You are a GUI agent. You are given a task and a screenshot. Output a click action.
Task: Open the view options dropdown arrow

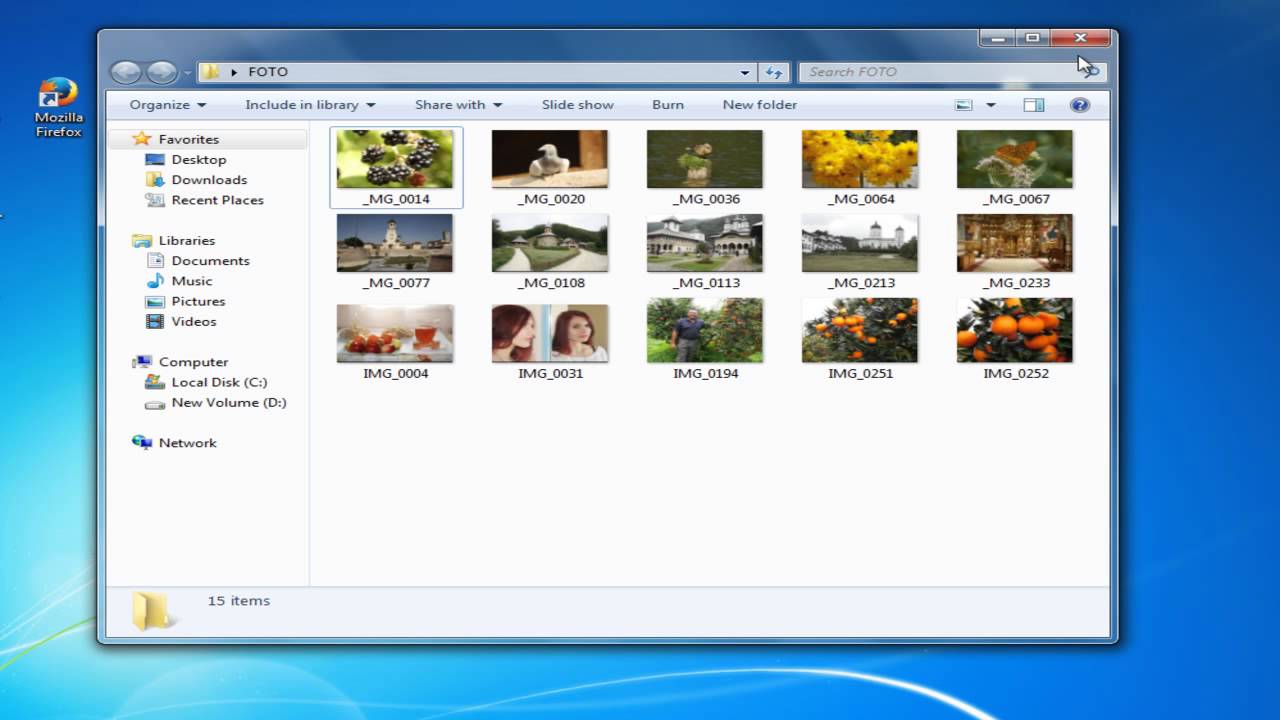pyautogui.click(x=991, y=104)
